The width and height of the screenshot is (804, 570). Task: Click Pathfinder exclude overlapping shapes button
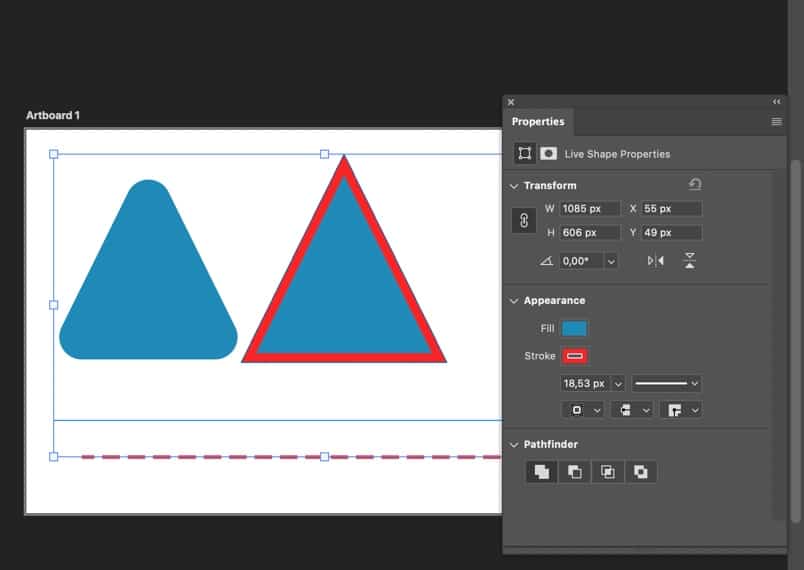tap(640, 472)
